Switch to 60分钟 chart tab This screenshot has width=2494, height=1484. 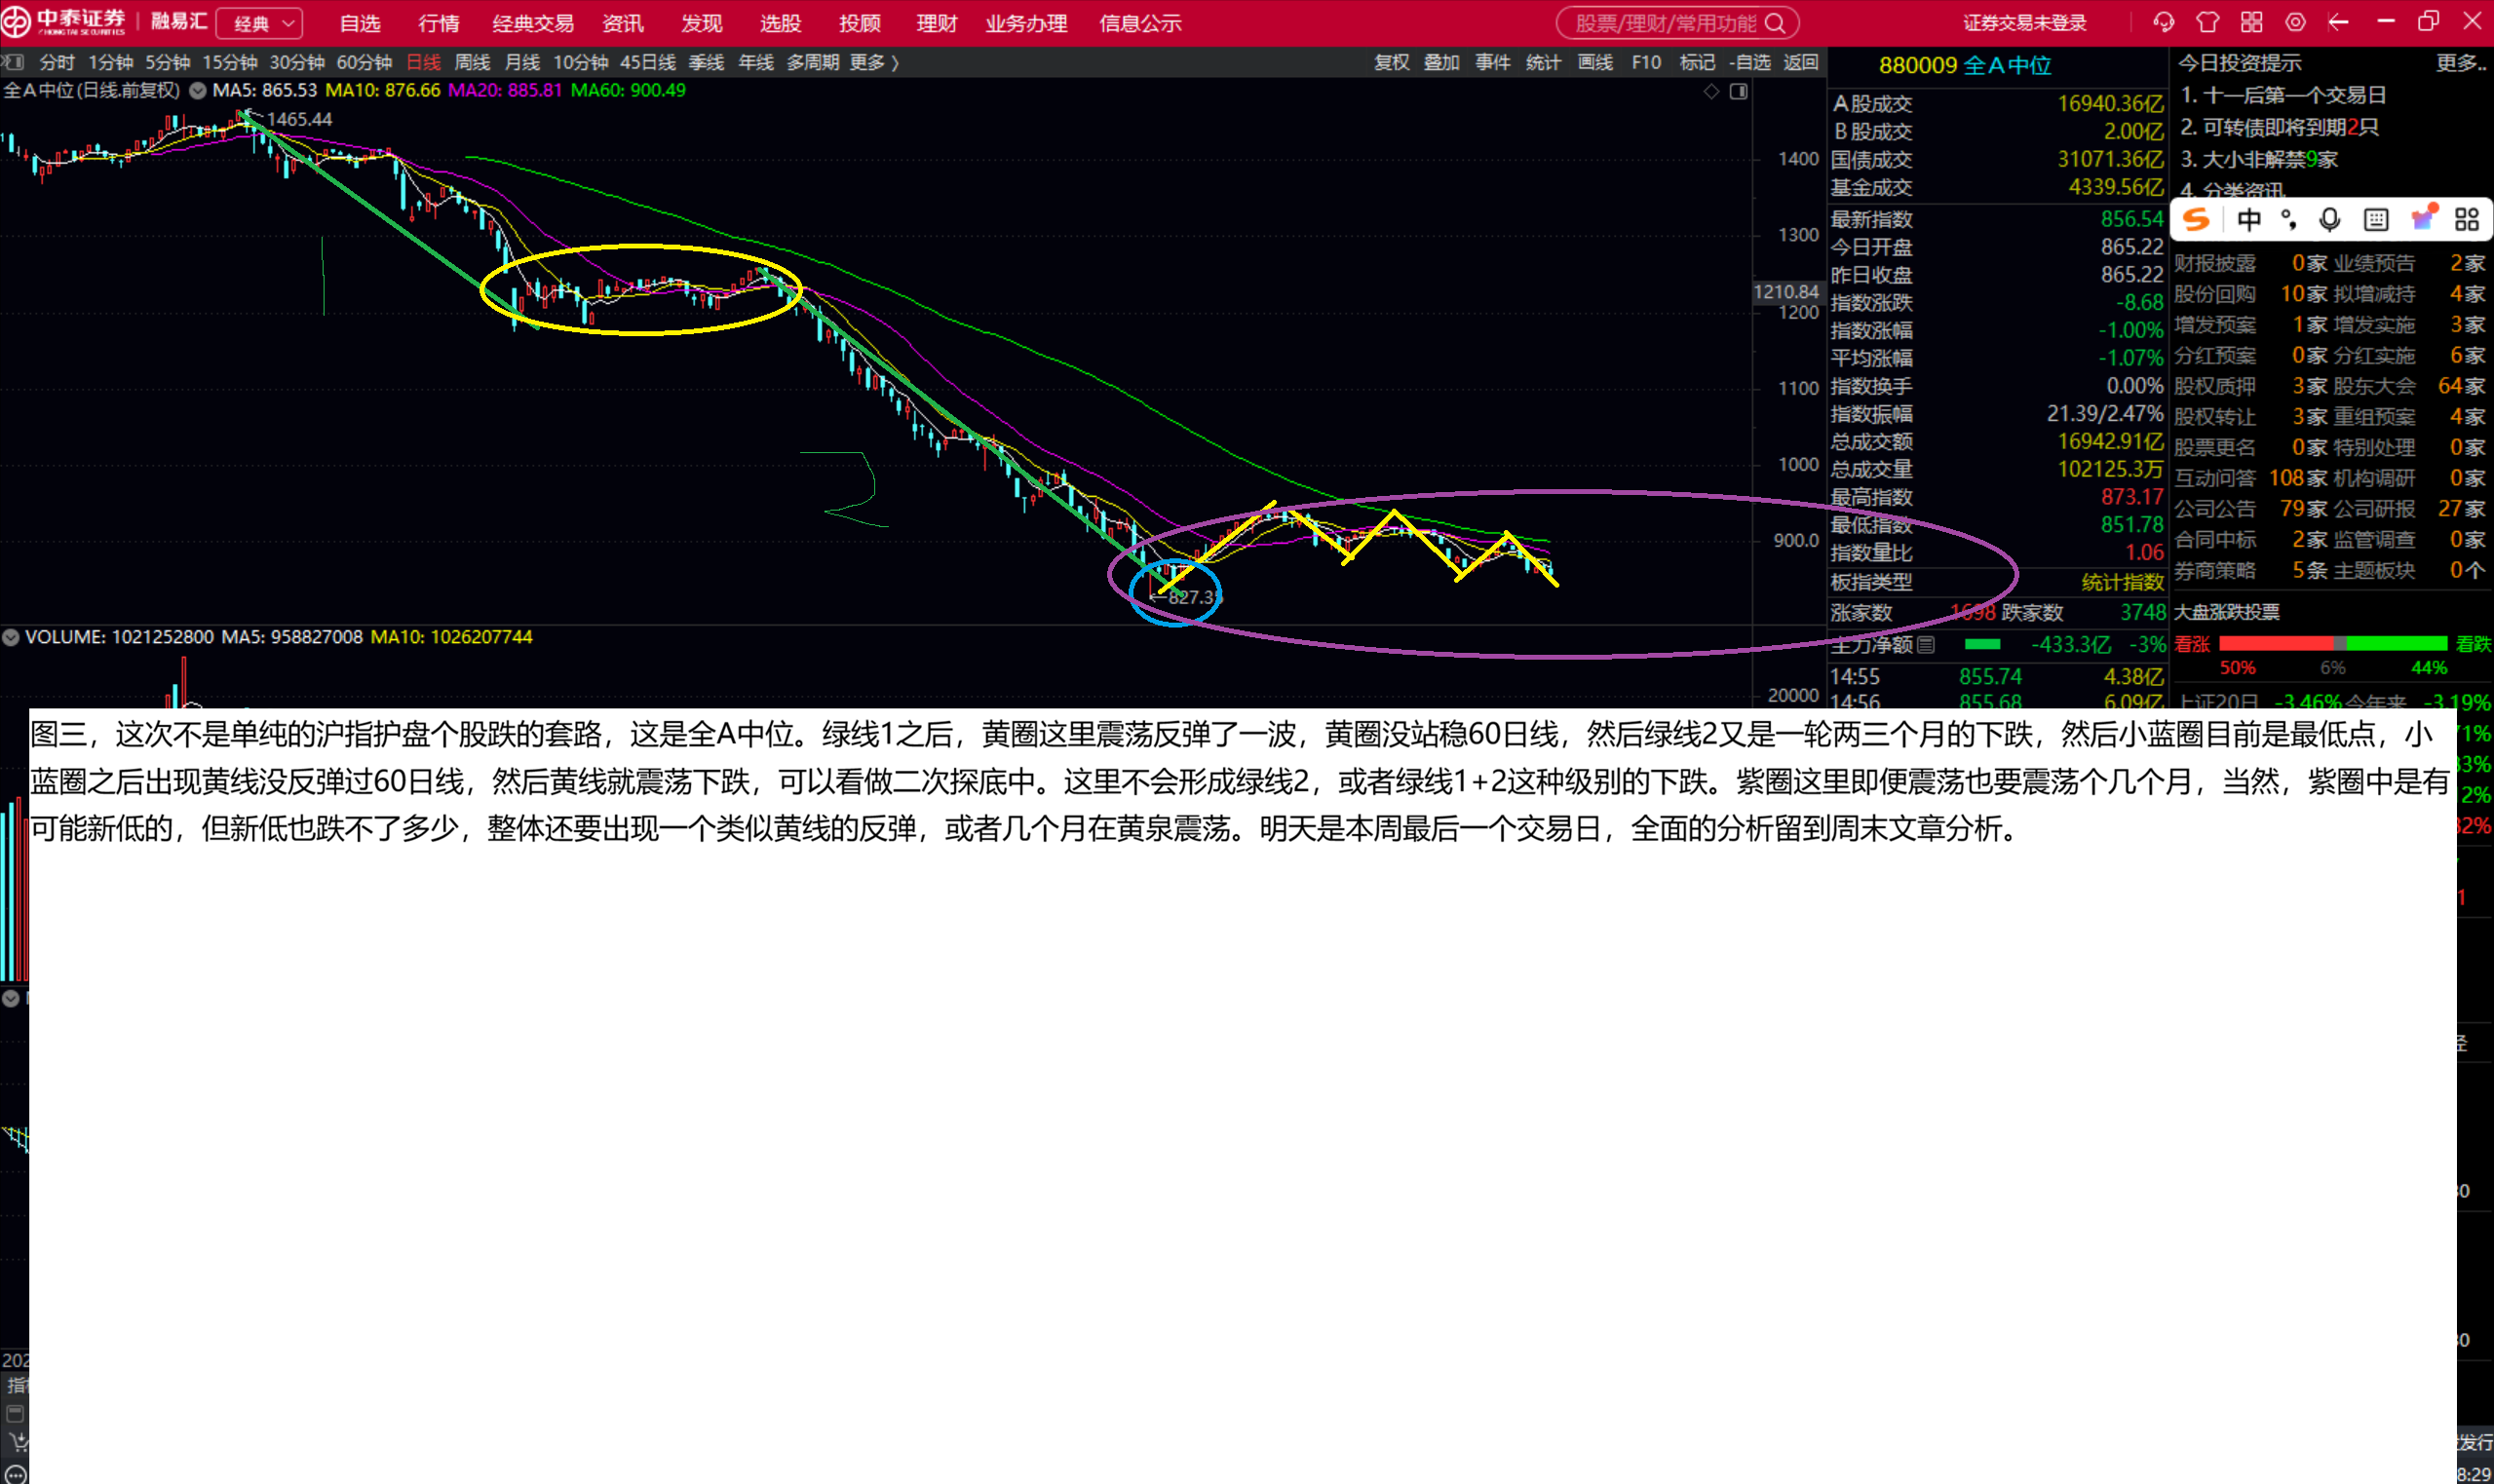tap(364, 63)
